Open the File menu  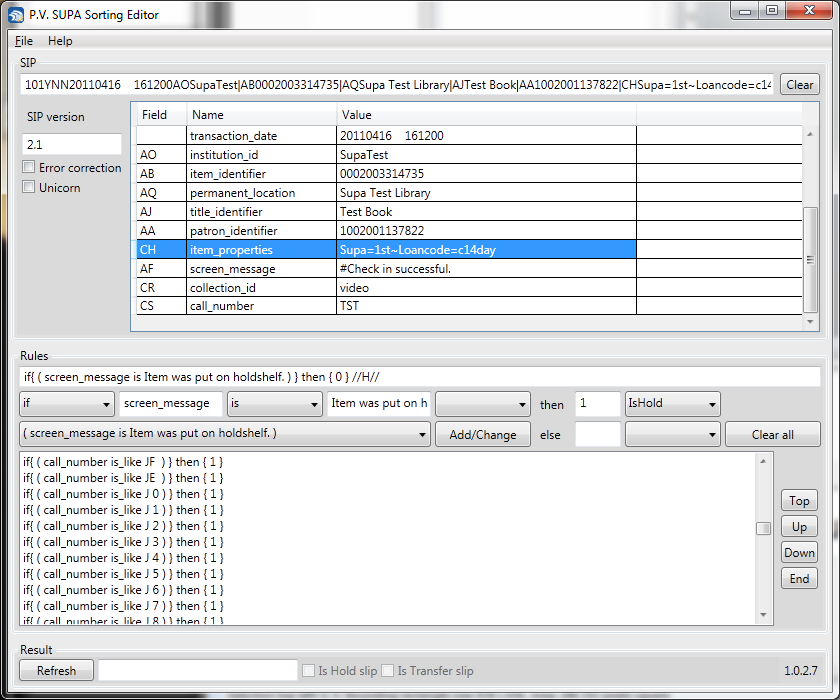coord(24,41)
